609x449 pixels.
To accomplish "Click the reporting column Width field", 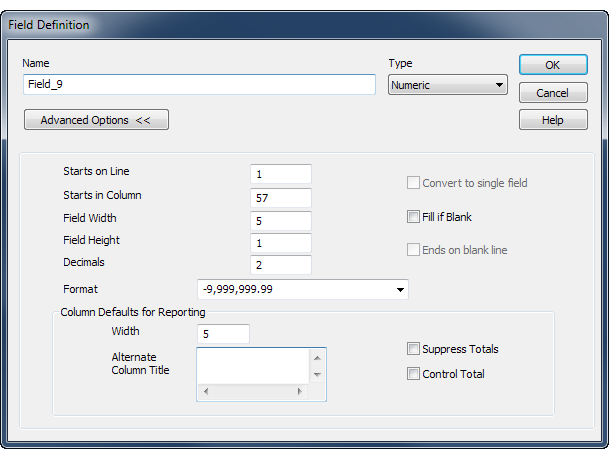I will [x=225, y=334].
